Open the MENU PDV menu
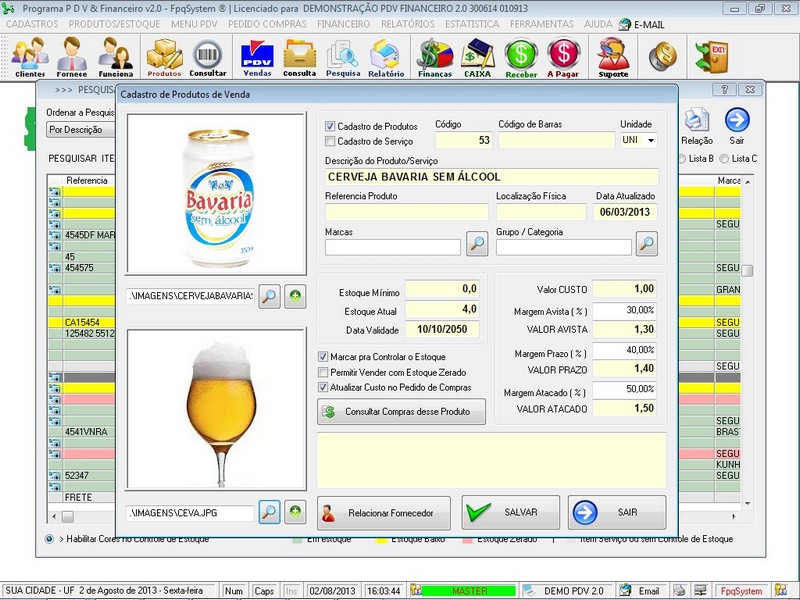The width and height of the screenshot is (800, 600). [x=194, y=24]
